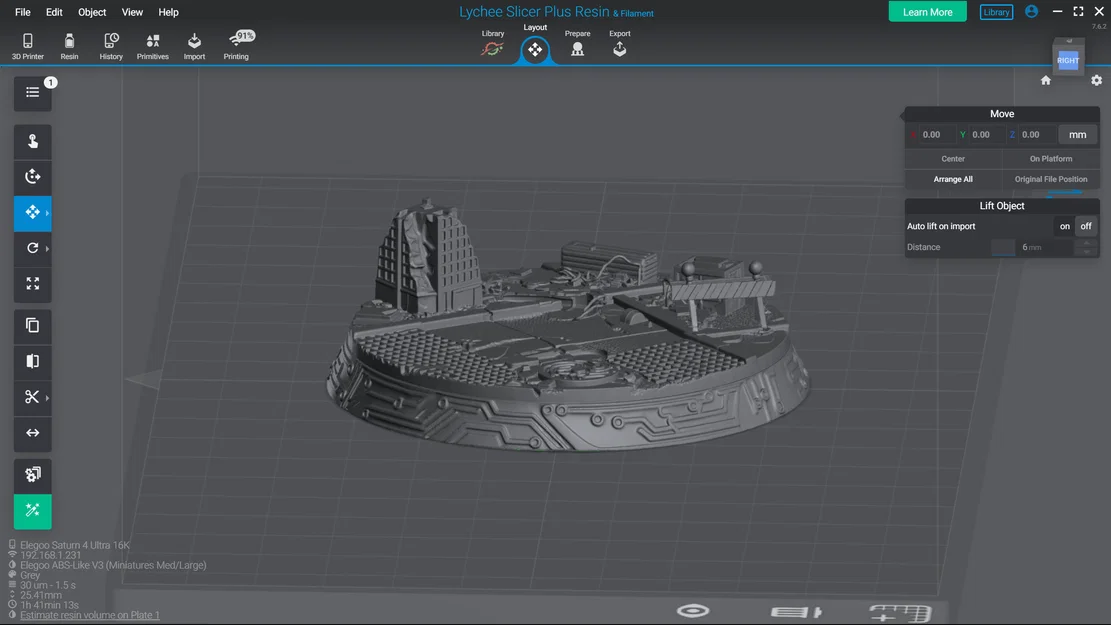Open the Object menu
1111x625 pixels.
click(x=92, y=12)
